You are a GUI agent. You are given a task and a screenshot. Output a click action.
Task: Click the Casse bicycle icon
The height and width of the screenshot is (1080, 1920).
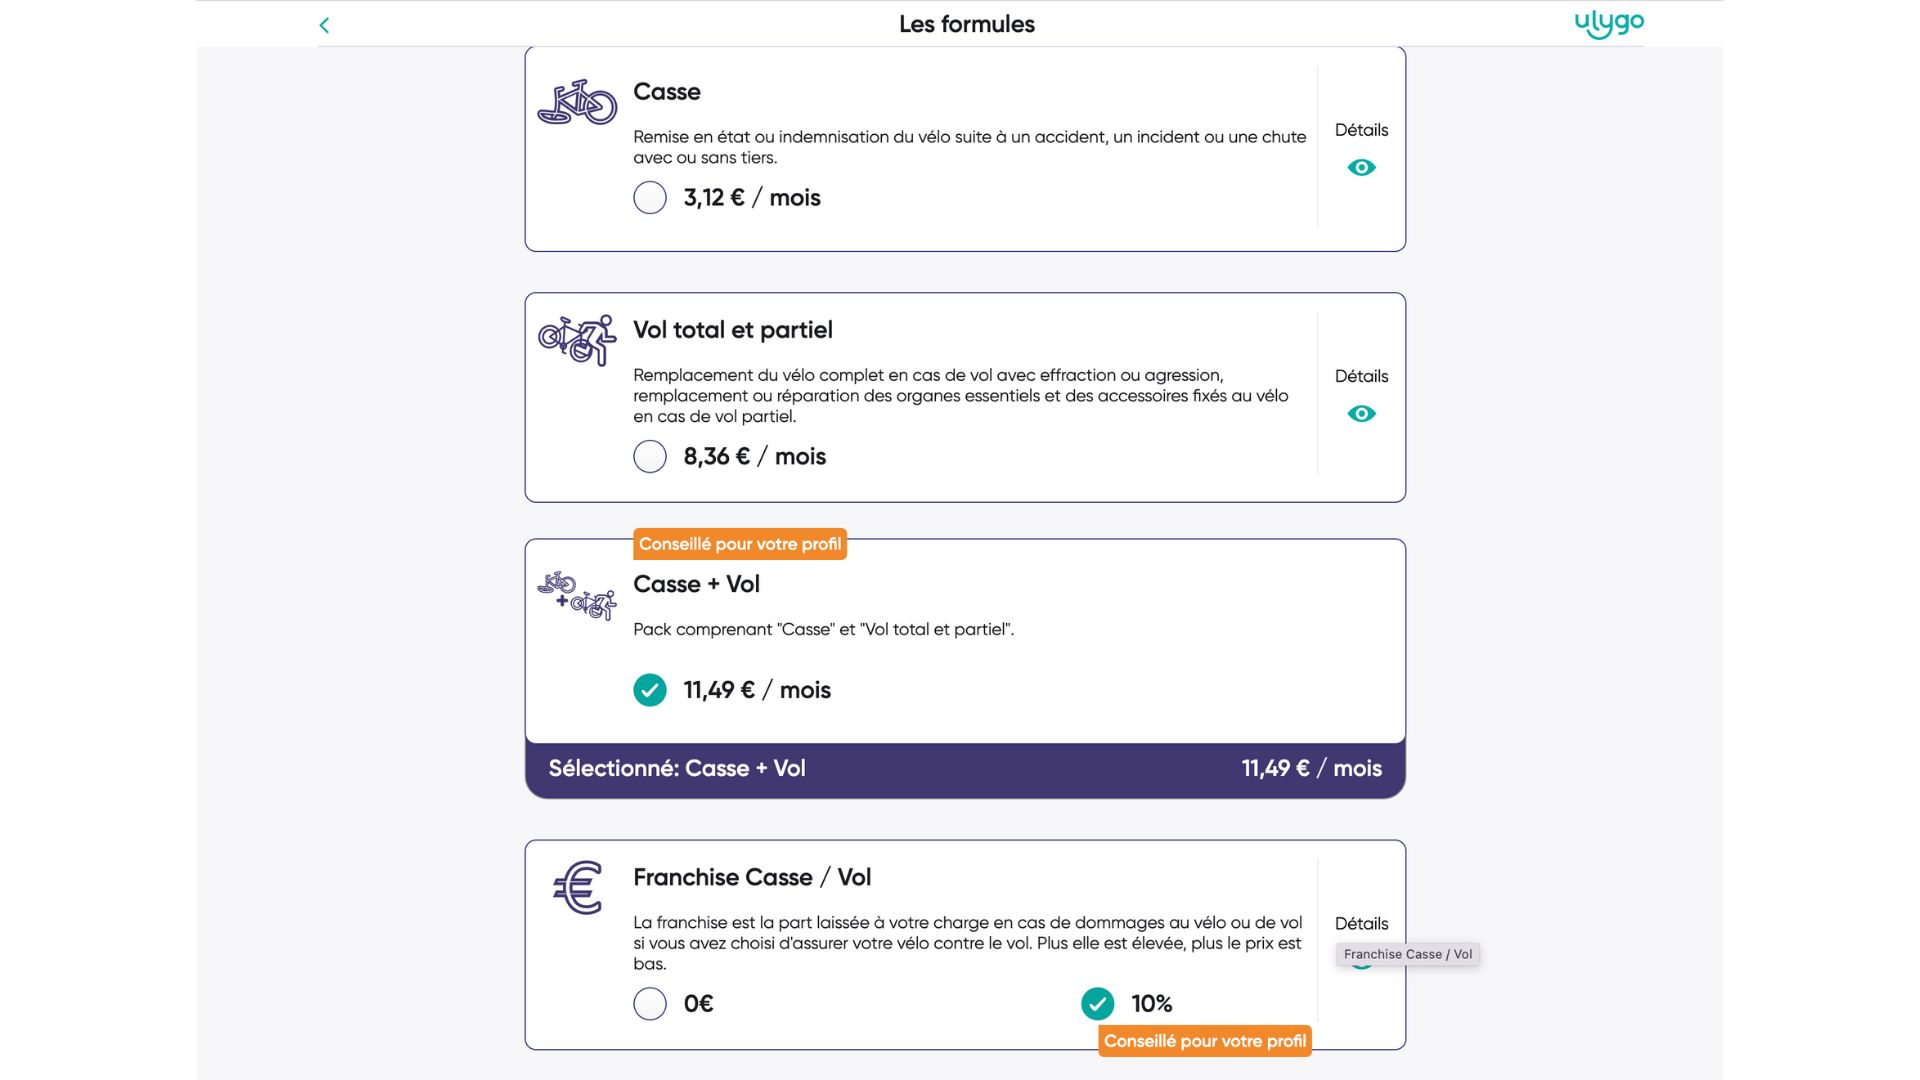tap(577, 102)
